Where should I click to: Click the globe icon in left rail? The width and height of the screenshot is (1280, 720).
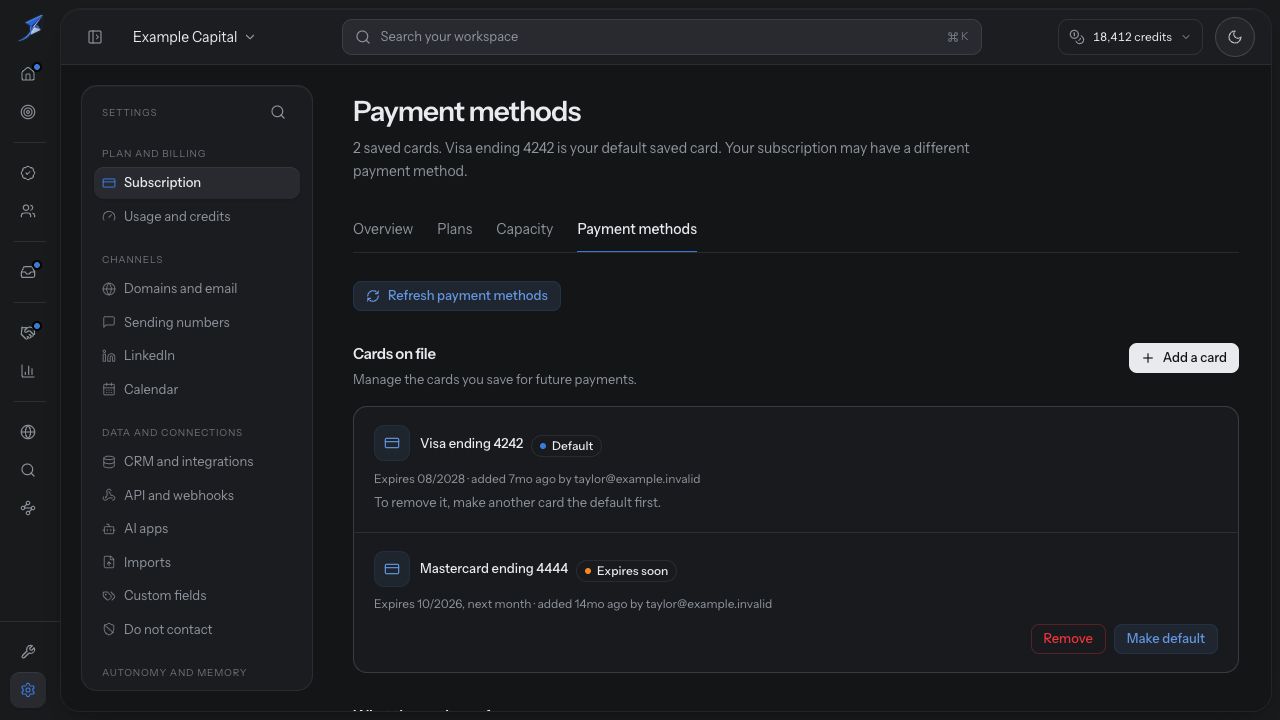[x=28, y=432]
